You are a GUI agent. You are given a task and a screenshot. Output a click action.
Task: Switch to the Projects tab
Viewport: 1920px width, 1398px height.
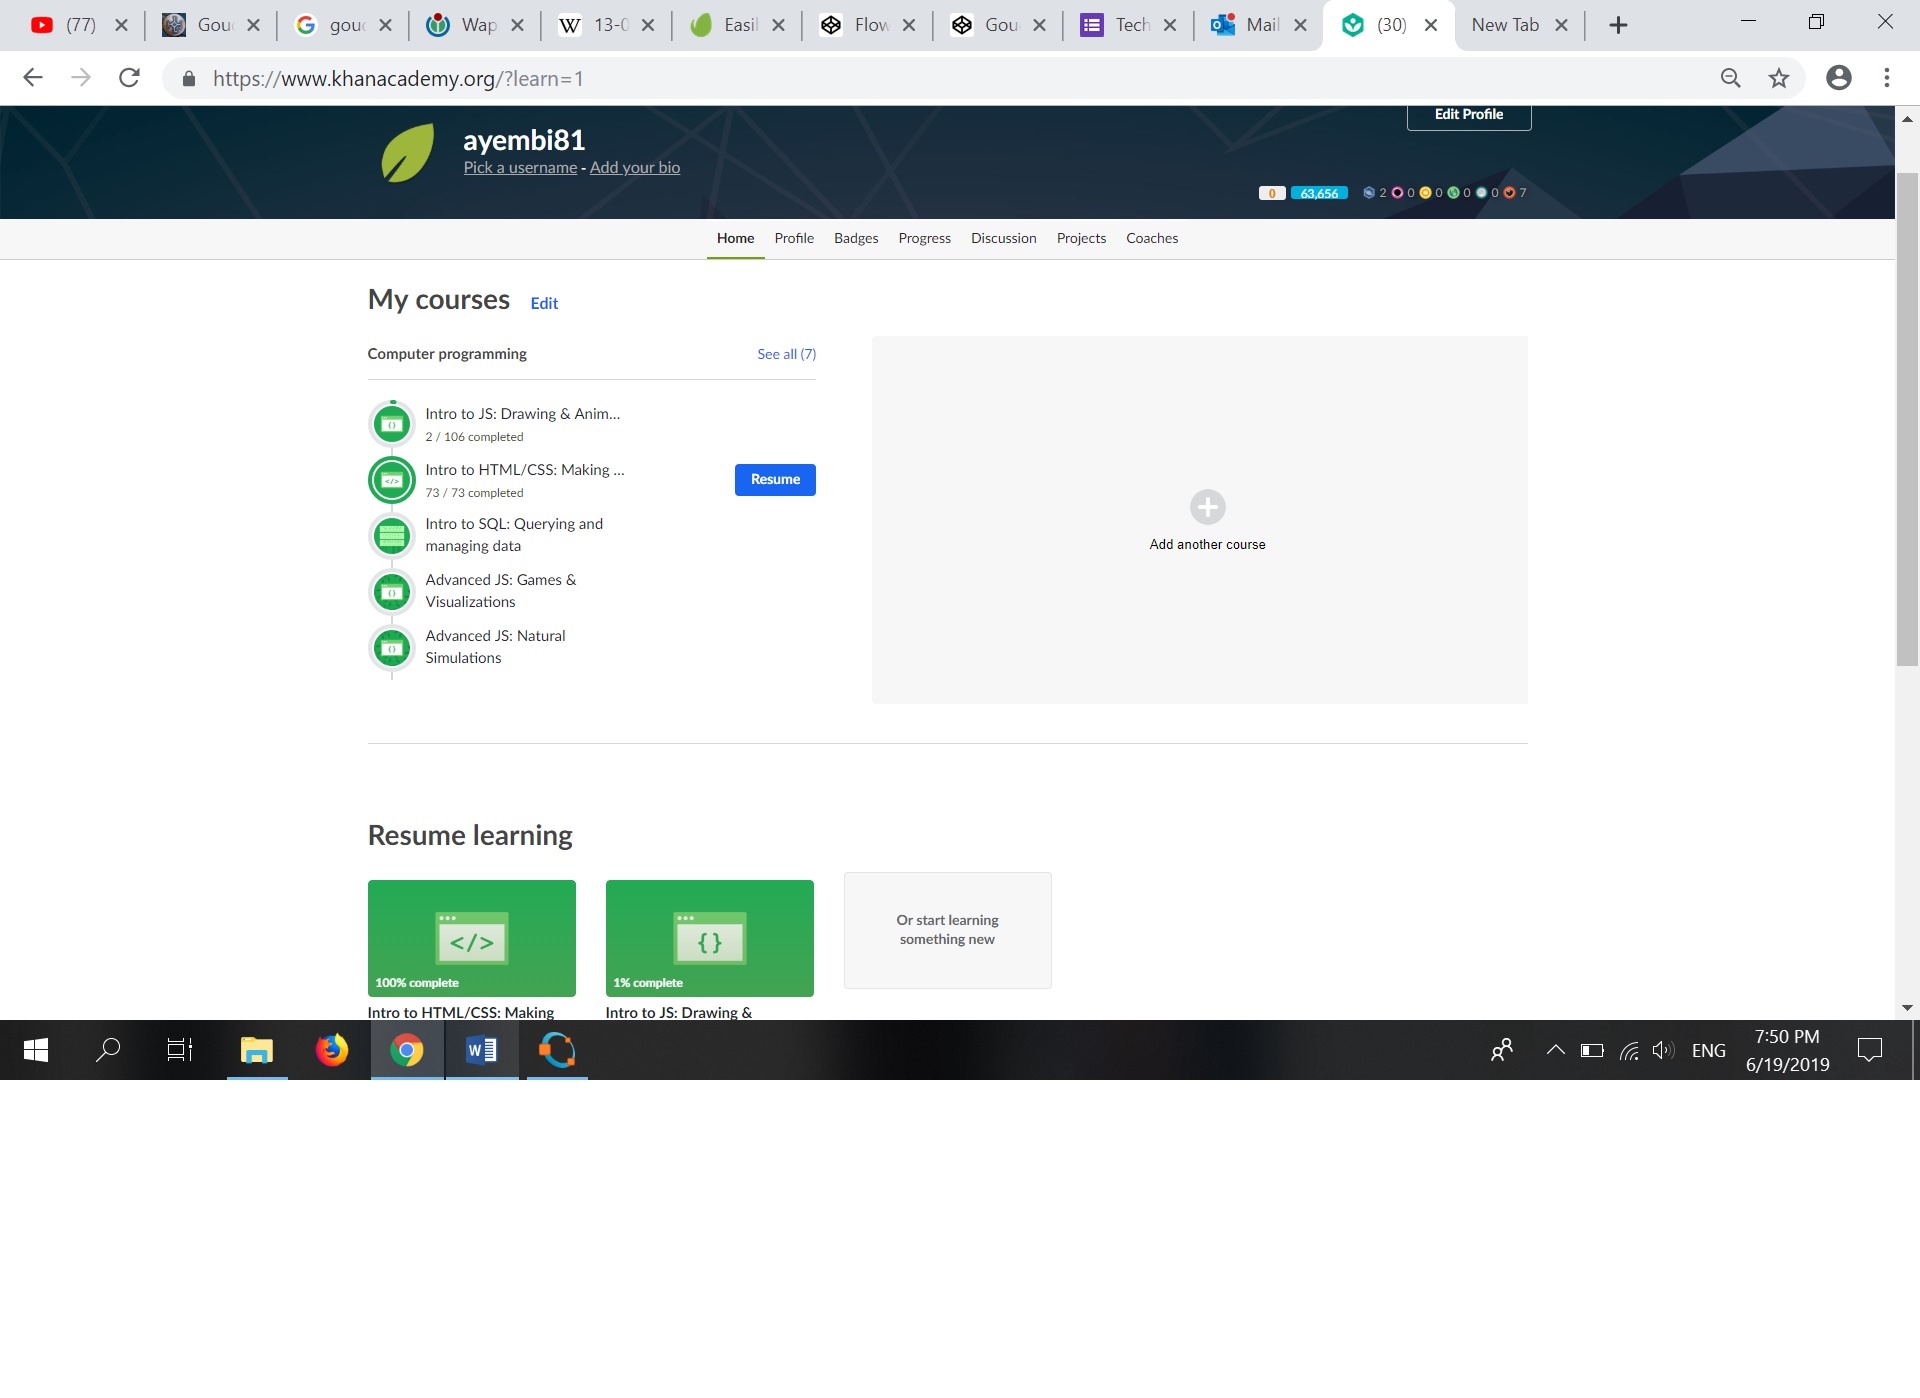1081,238
